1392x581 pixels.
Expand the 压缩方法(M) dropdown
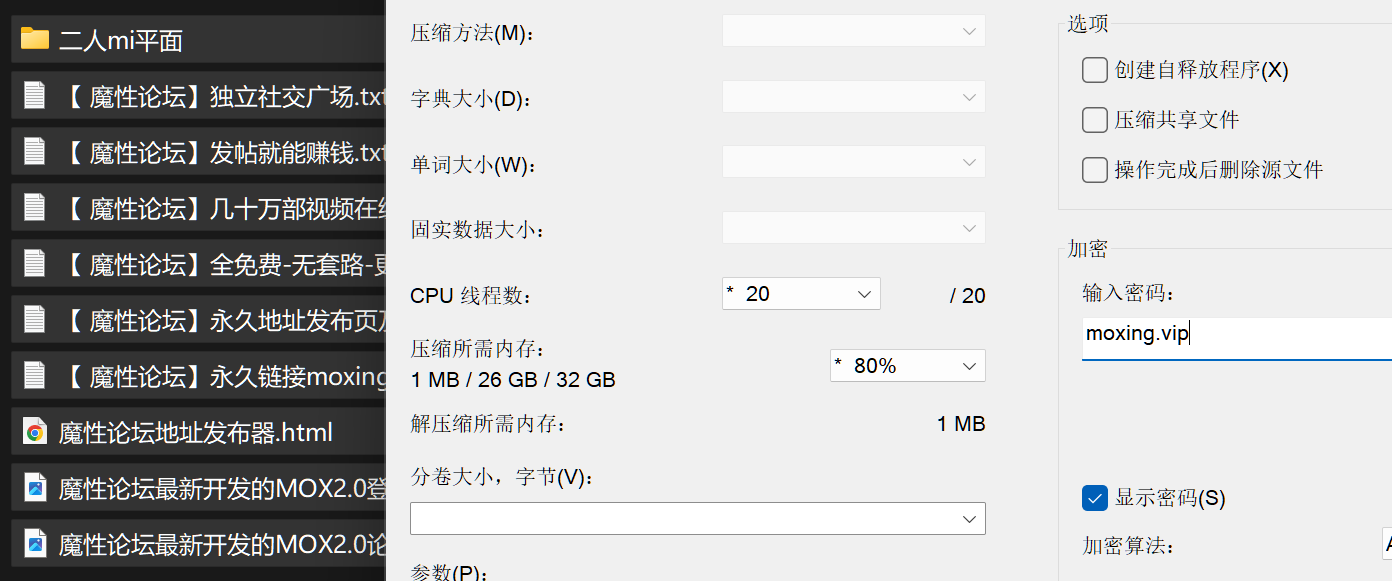coord(853,31)
